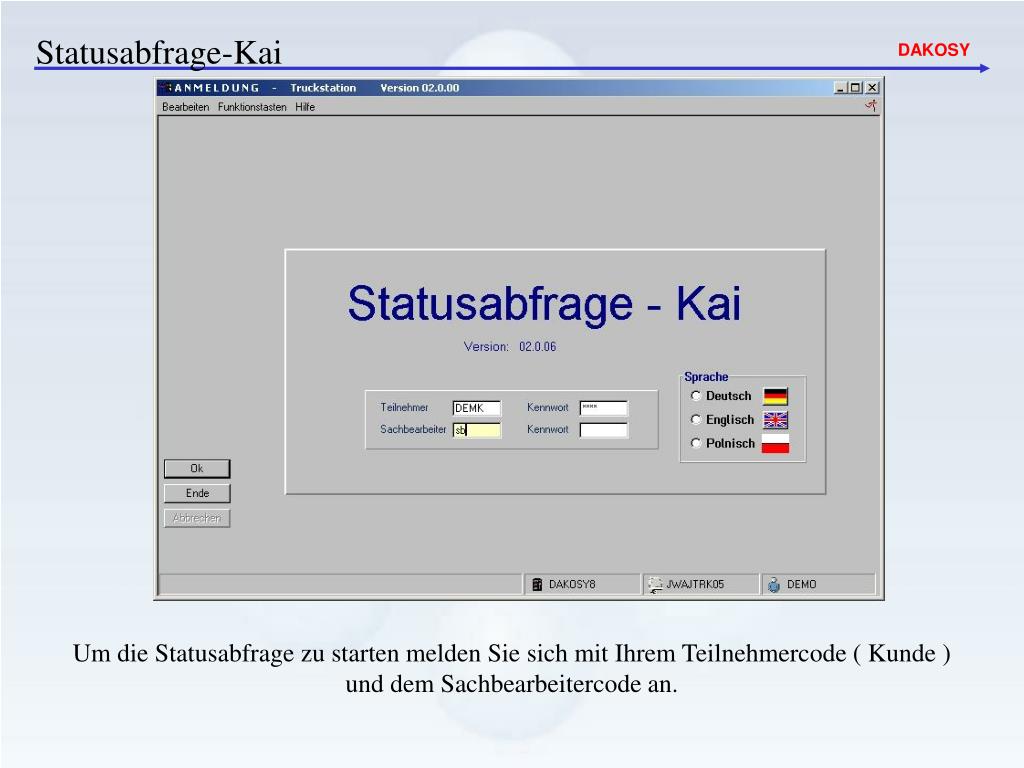The height and width of the screenshot is (768, 1024).
Task: Click the DEMO user icon in status bar
Action: pyautogui.click(x=774, y=584)
